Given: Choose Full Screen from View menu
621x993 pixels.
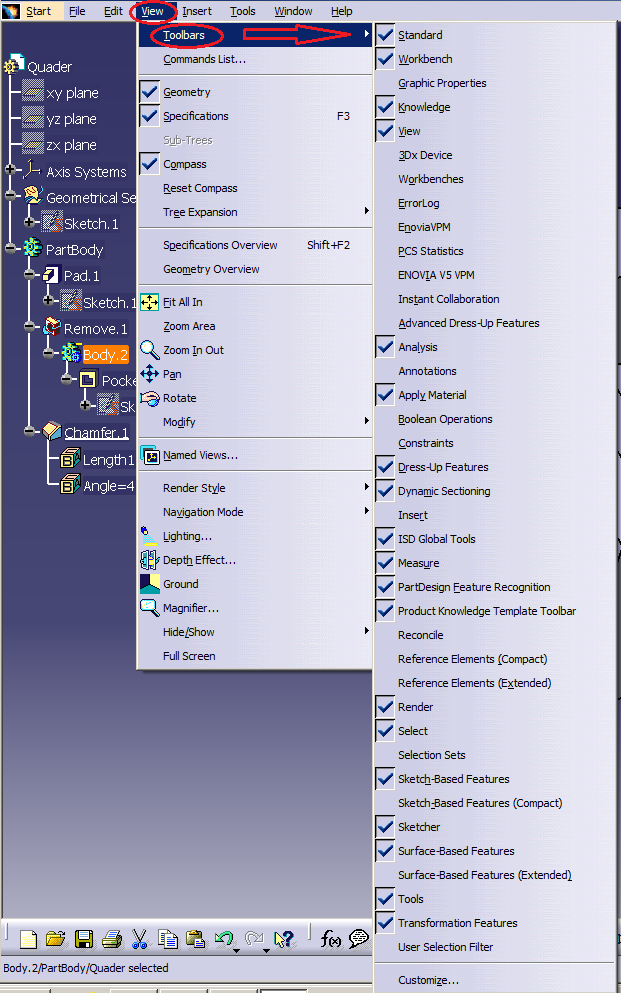Looking at the screenshot, I should coord(189,656).
